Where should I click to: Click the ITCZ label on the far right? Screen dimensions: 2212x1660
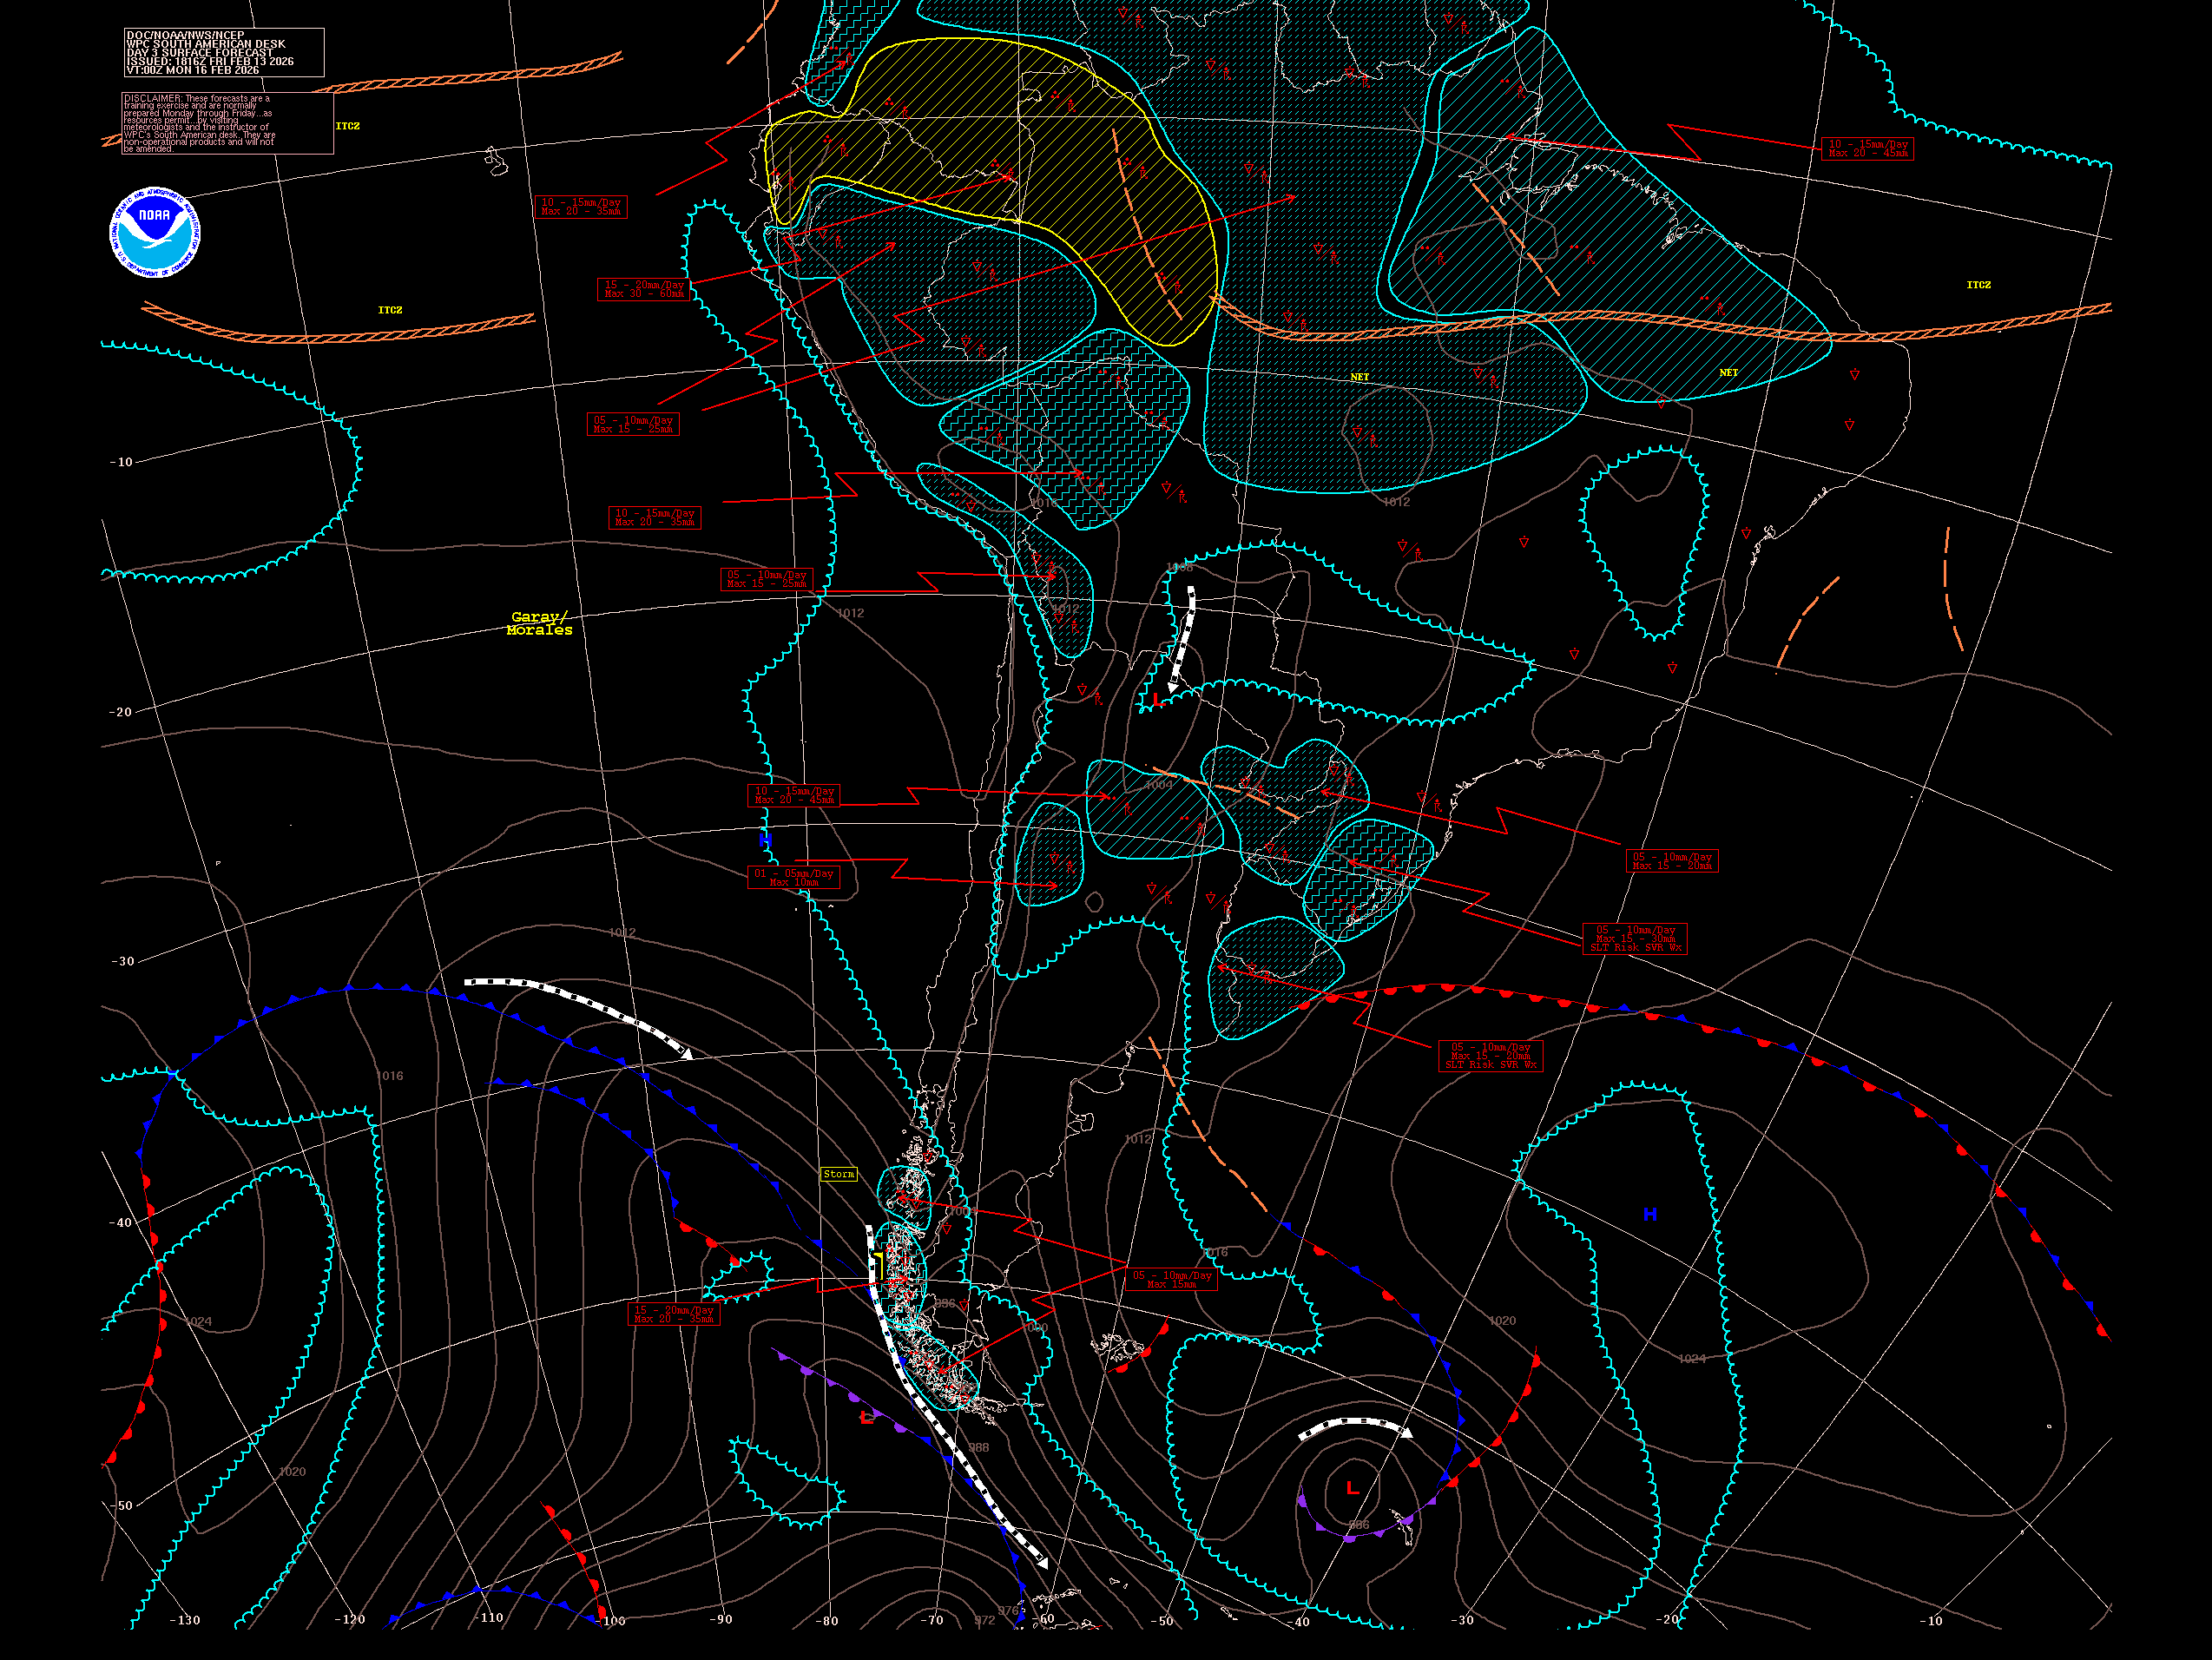pyautogui.click(x=1978, y=285)
